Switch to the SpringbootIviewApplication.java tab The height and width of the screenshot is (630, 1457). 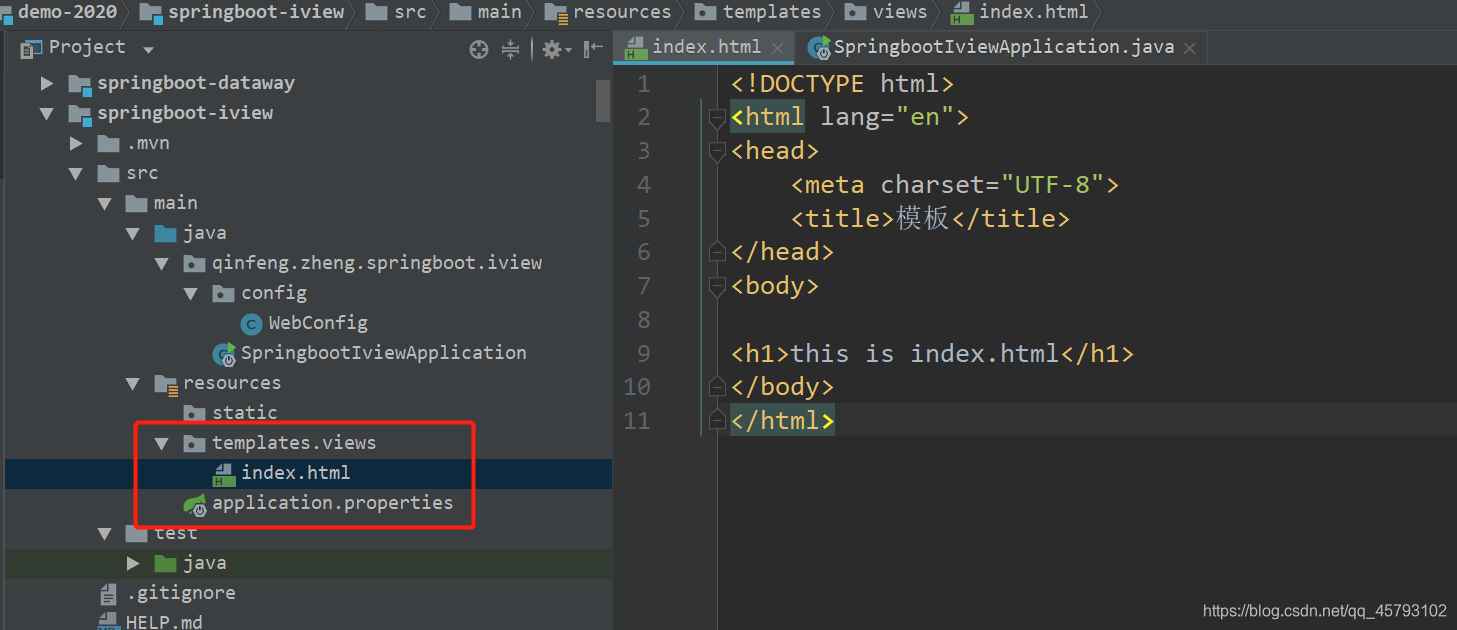tap(1003, 47)
